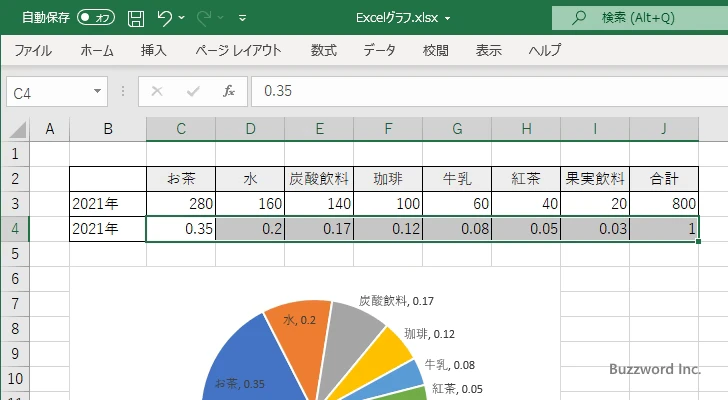Click the 紅茶, 0.05 data label

coord(457,388)
